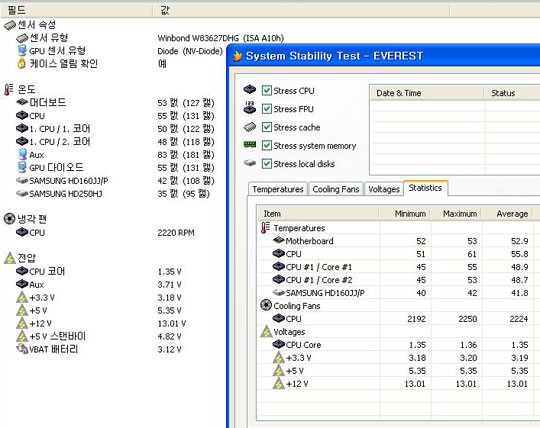
Task: Toggle Stress local disks checkbox
Action: (x=267, y=164)
